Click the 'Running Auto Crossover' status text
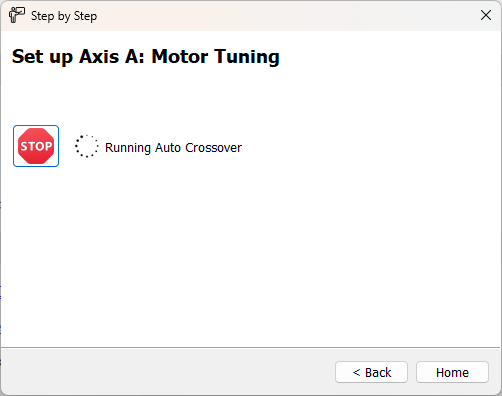 [x=173, y=148]
